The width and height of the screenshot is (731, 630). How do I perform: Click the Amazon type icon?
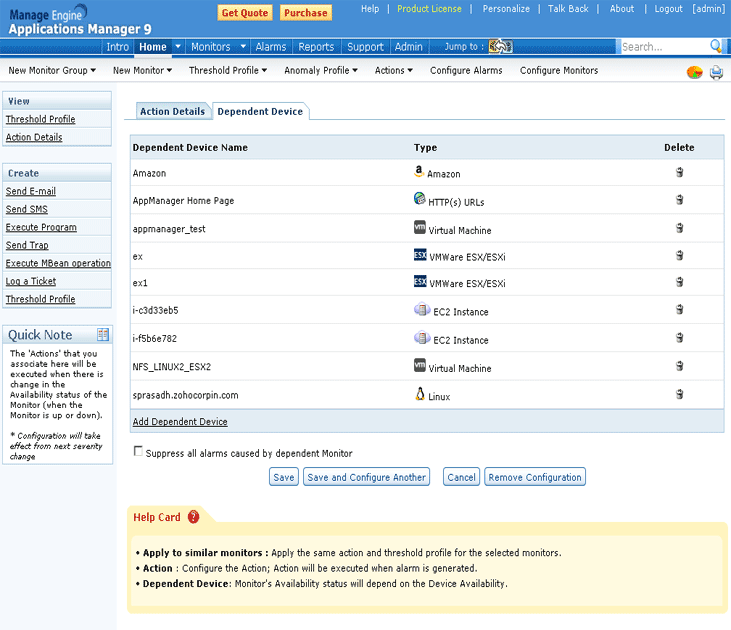(419, 171)
